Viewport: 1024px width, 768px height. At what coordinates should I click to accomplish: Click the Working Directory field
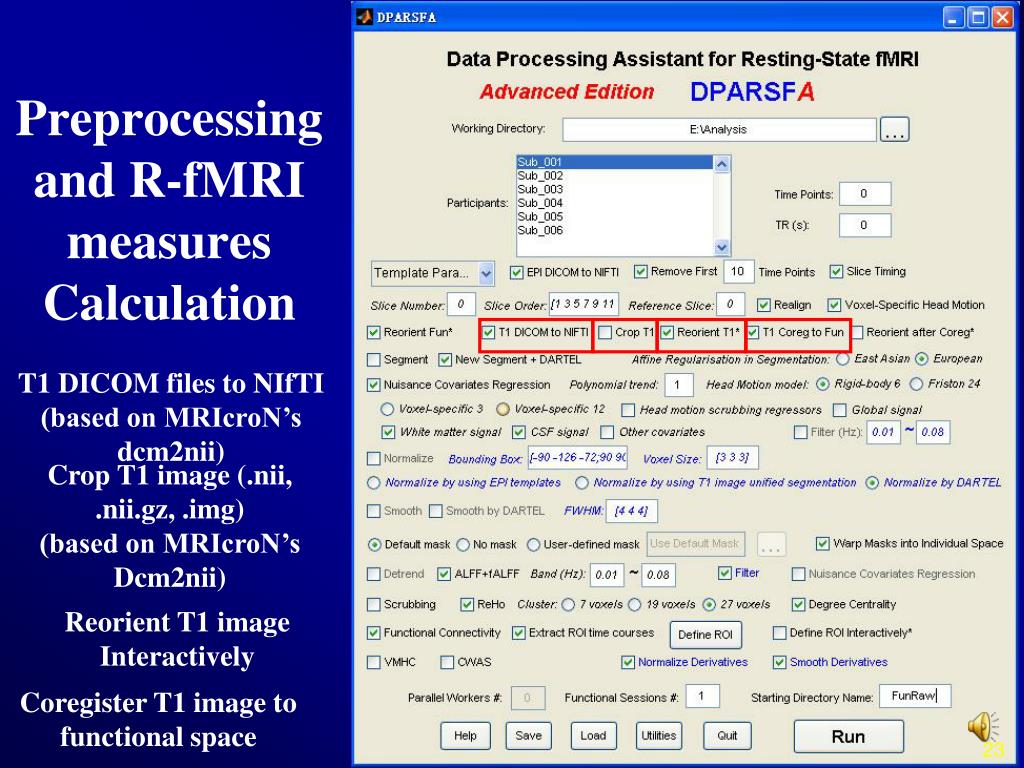[x=719, y=129]
